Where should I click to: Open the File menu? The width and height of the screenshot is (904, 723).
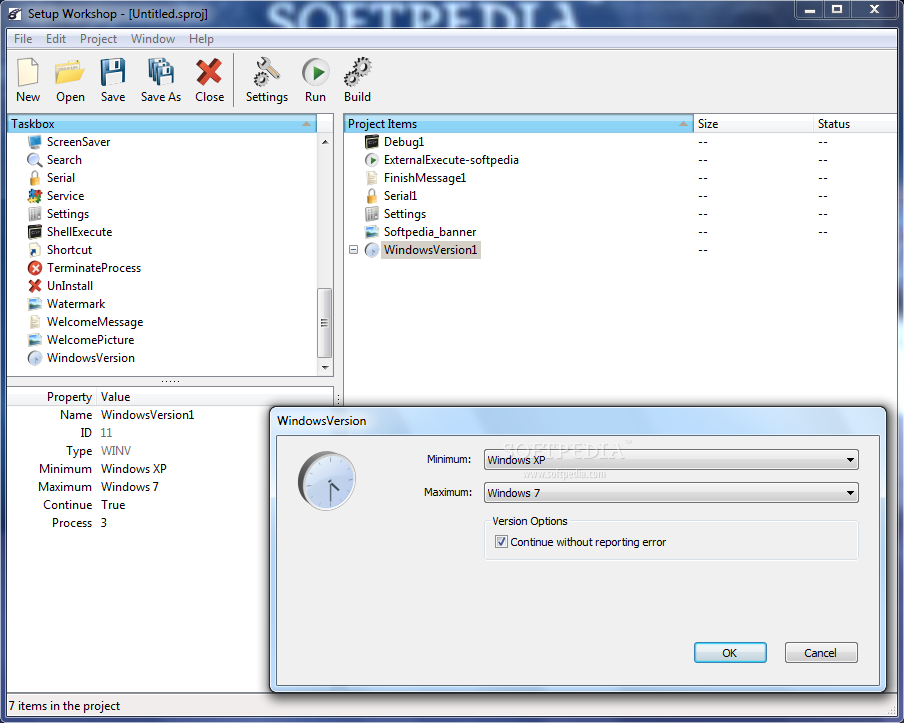point(23,39)
